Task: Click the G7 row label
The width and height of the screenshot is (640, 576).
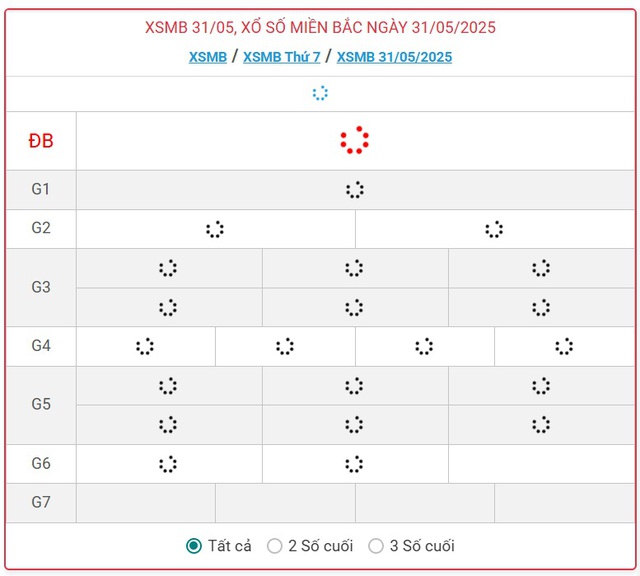Action: tap(41, 502)
